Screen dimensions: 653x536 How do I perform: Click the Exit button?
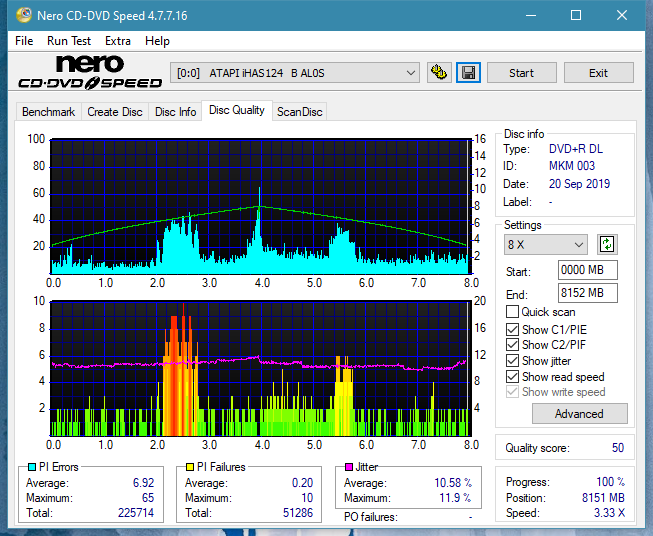pos(598,73)
